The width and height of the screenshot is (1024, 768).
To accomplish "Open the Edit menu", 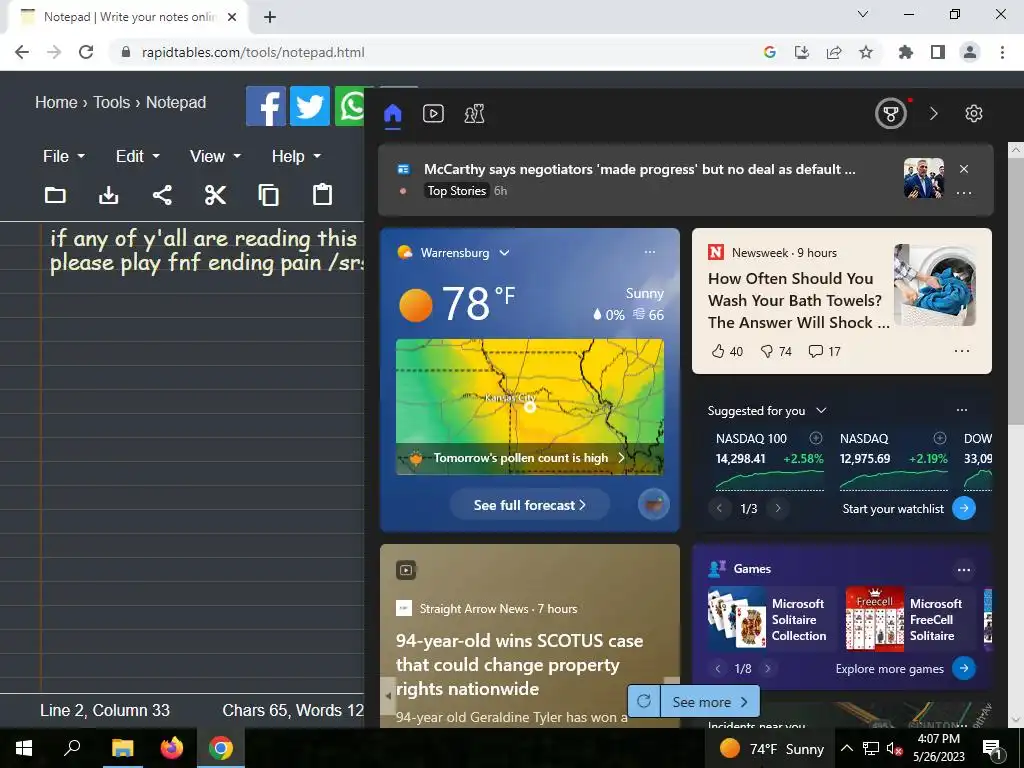I will tap(137, 157).
